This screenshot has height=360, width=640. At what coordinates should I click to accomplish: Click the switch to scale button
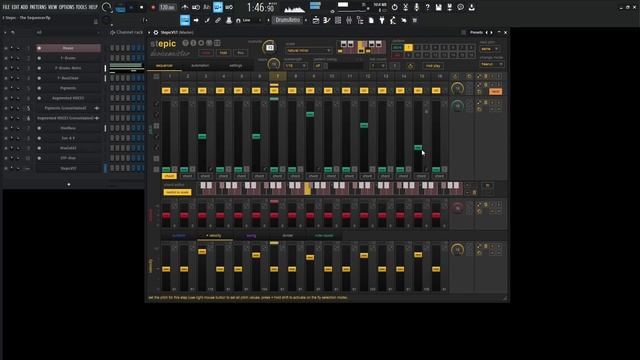[x=177, y=192]
